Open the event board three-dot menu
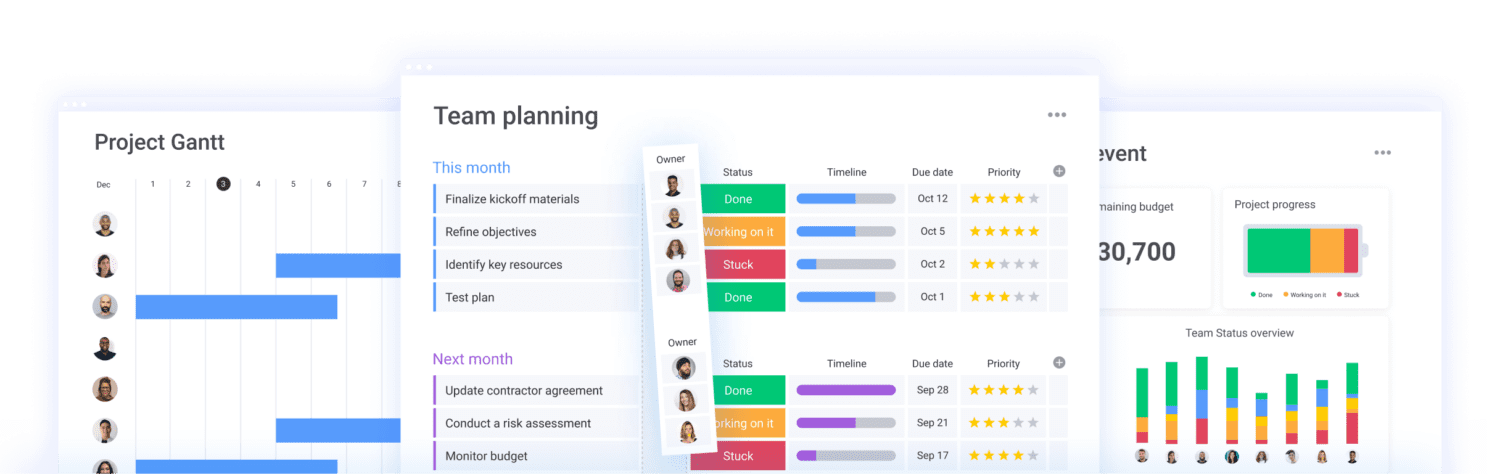 [x=1382, y=153]
